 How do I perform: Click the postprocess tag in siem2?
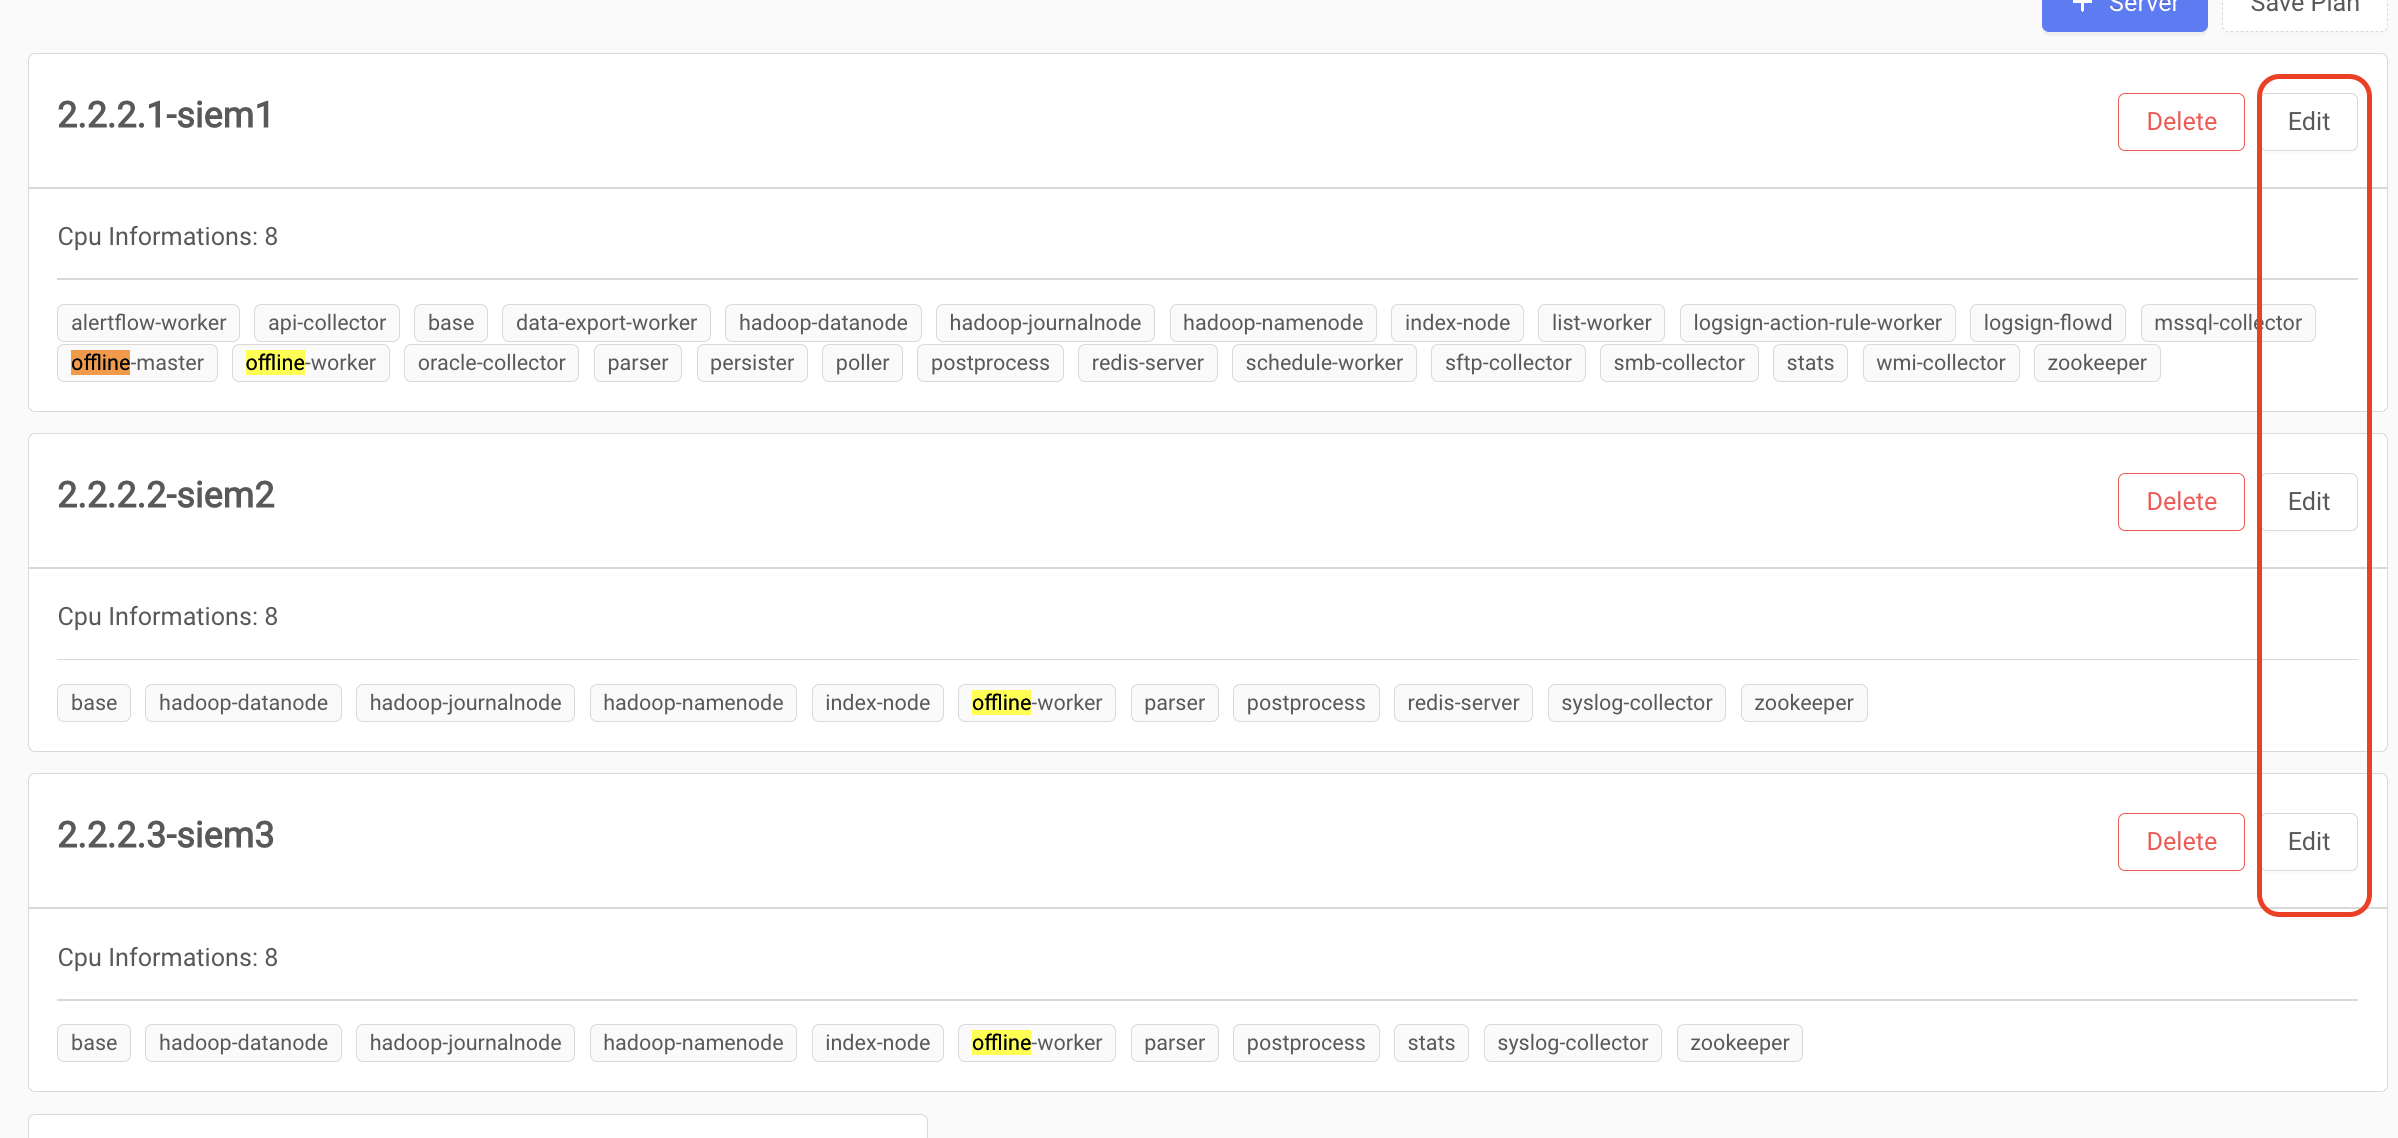1306,703
